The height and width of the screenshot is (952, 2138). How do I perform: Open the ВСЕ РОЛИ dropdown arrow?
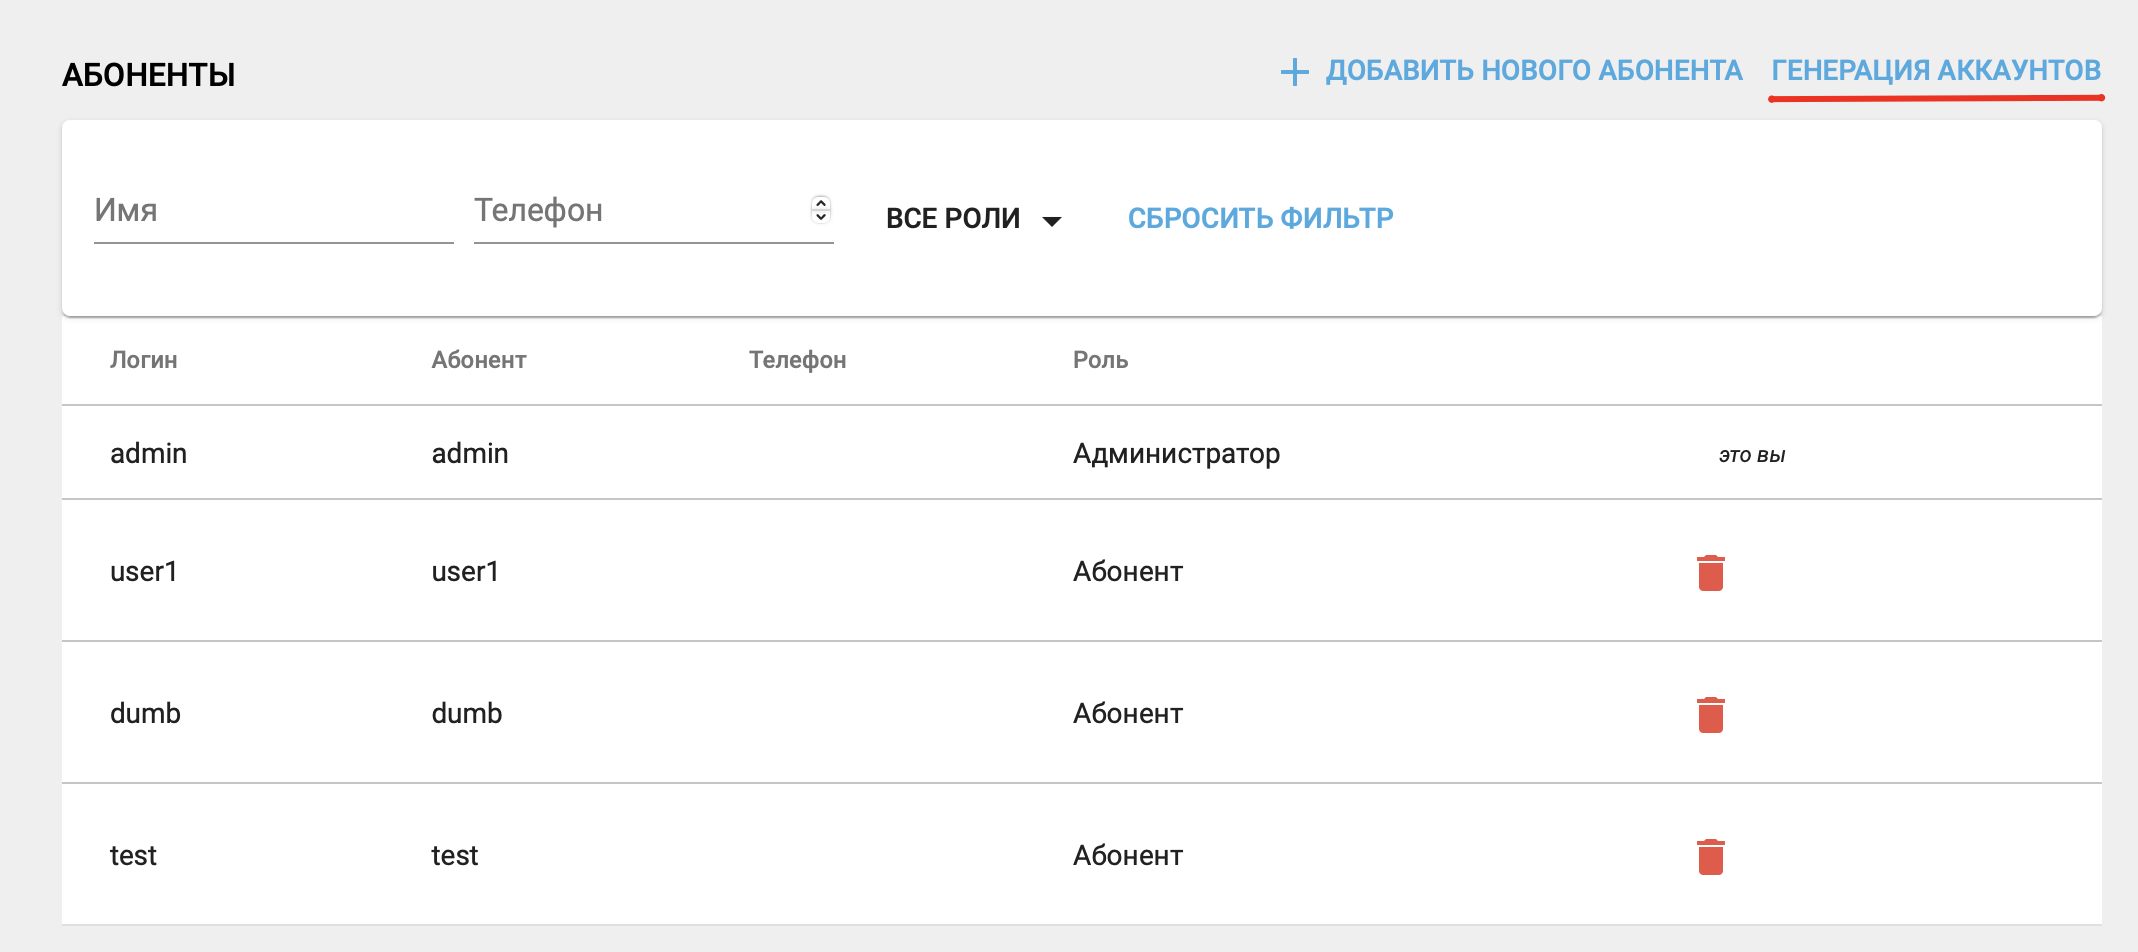1051,221
